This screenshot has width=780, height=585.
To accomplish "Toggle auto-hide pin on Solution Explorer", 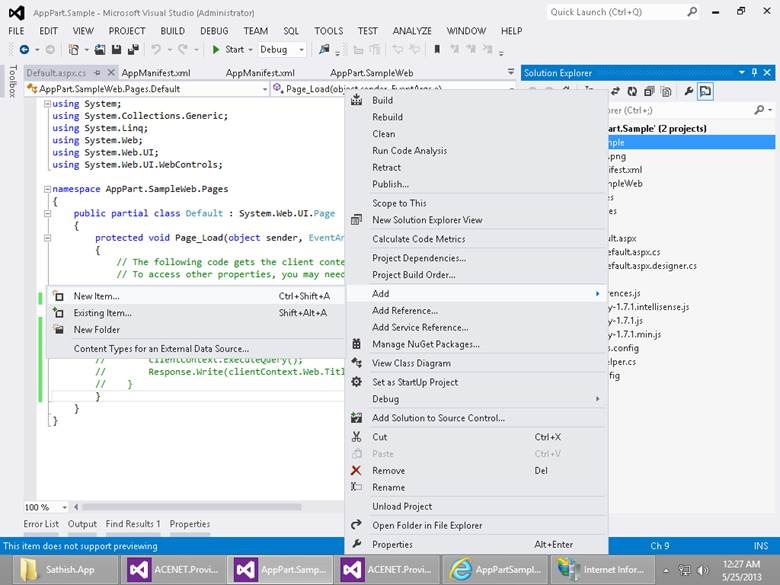I will pos(754,73).
